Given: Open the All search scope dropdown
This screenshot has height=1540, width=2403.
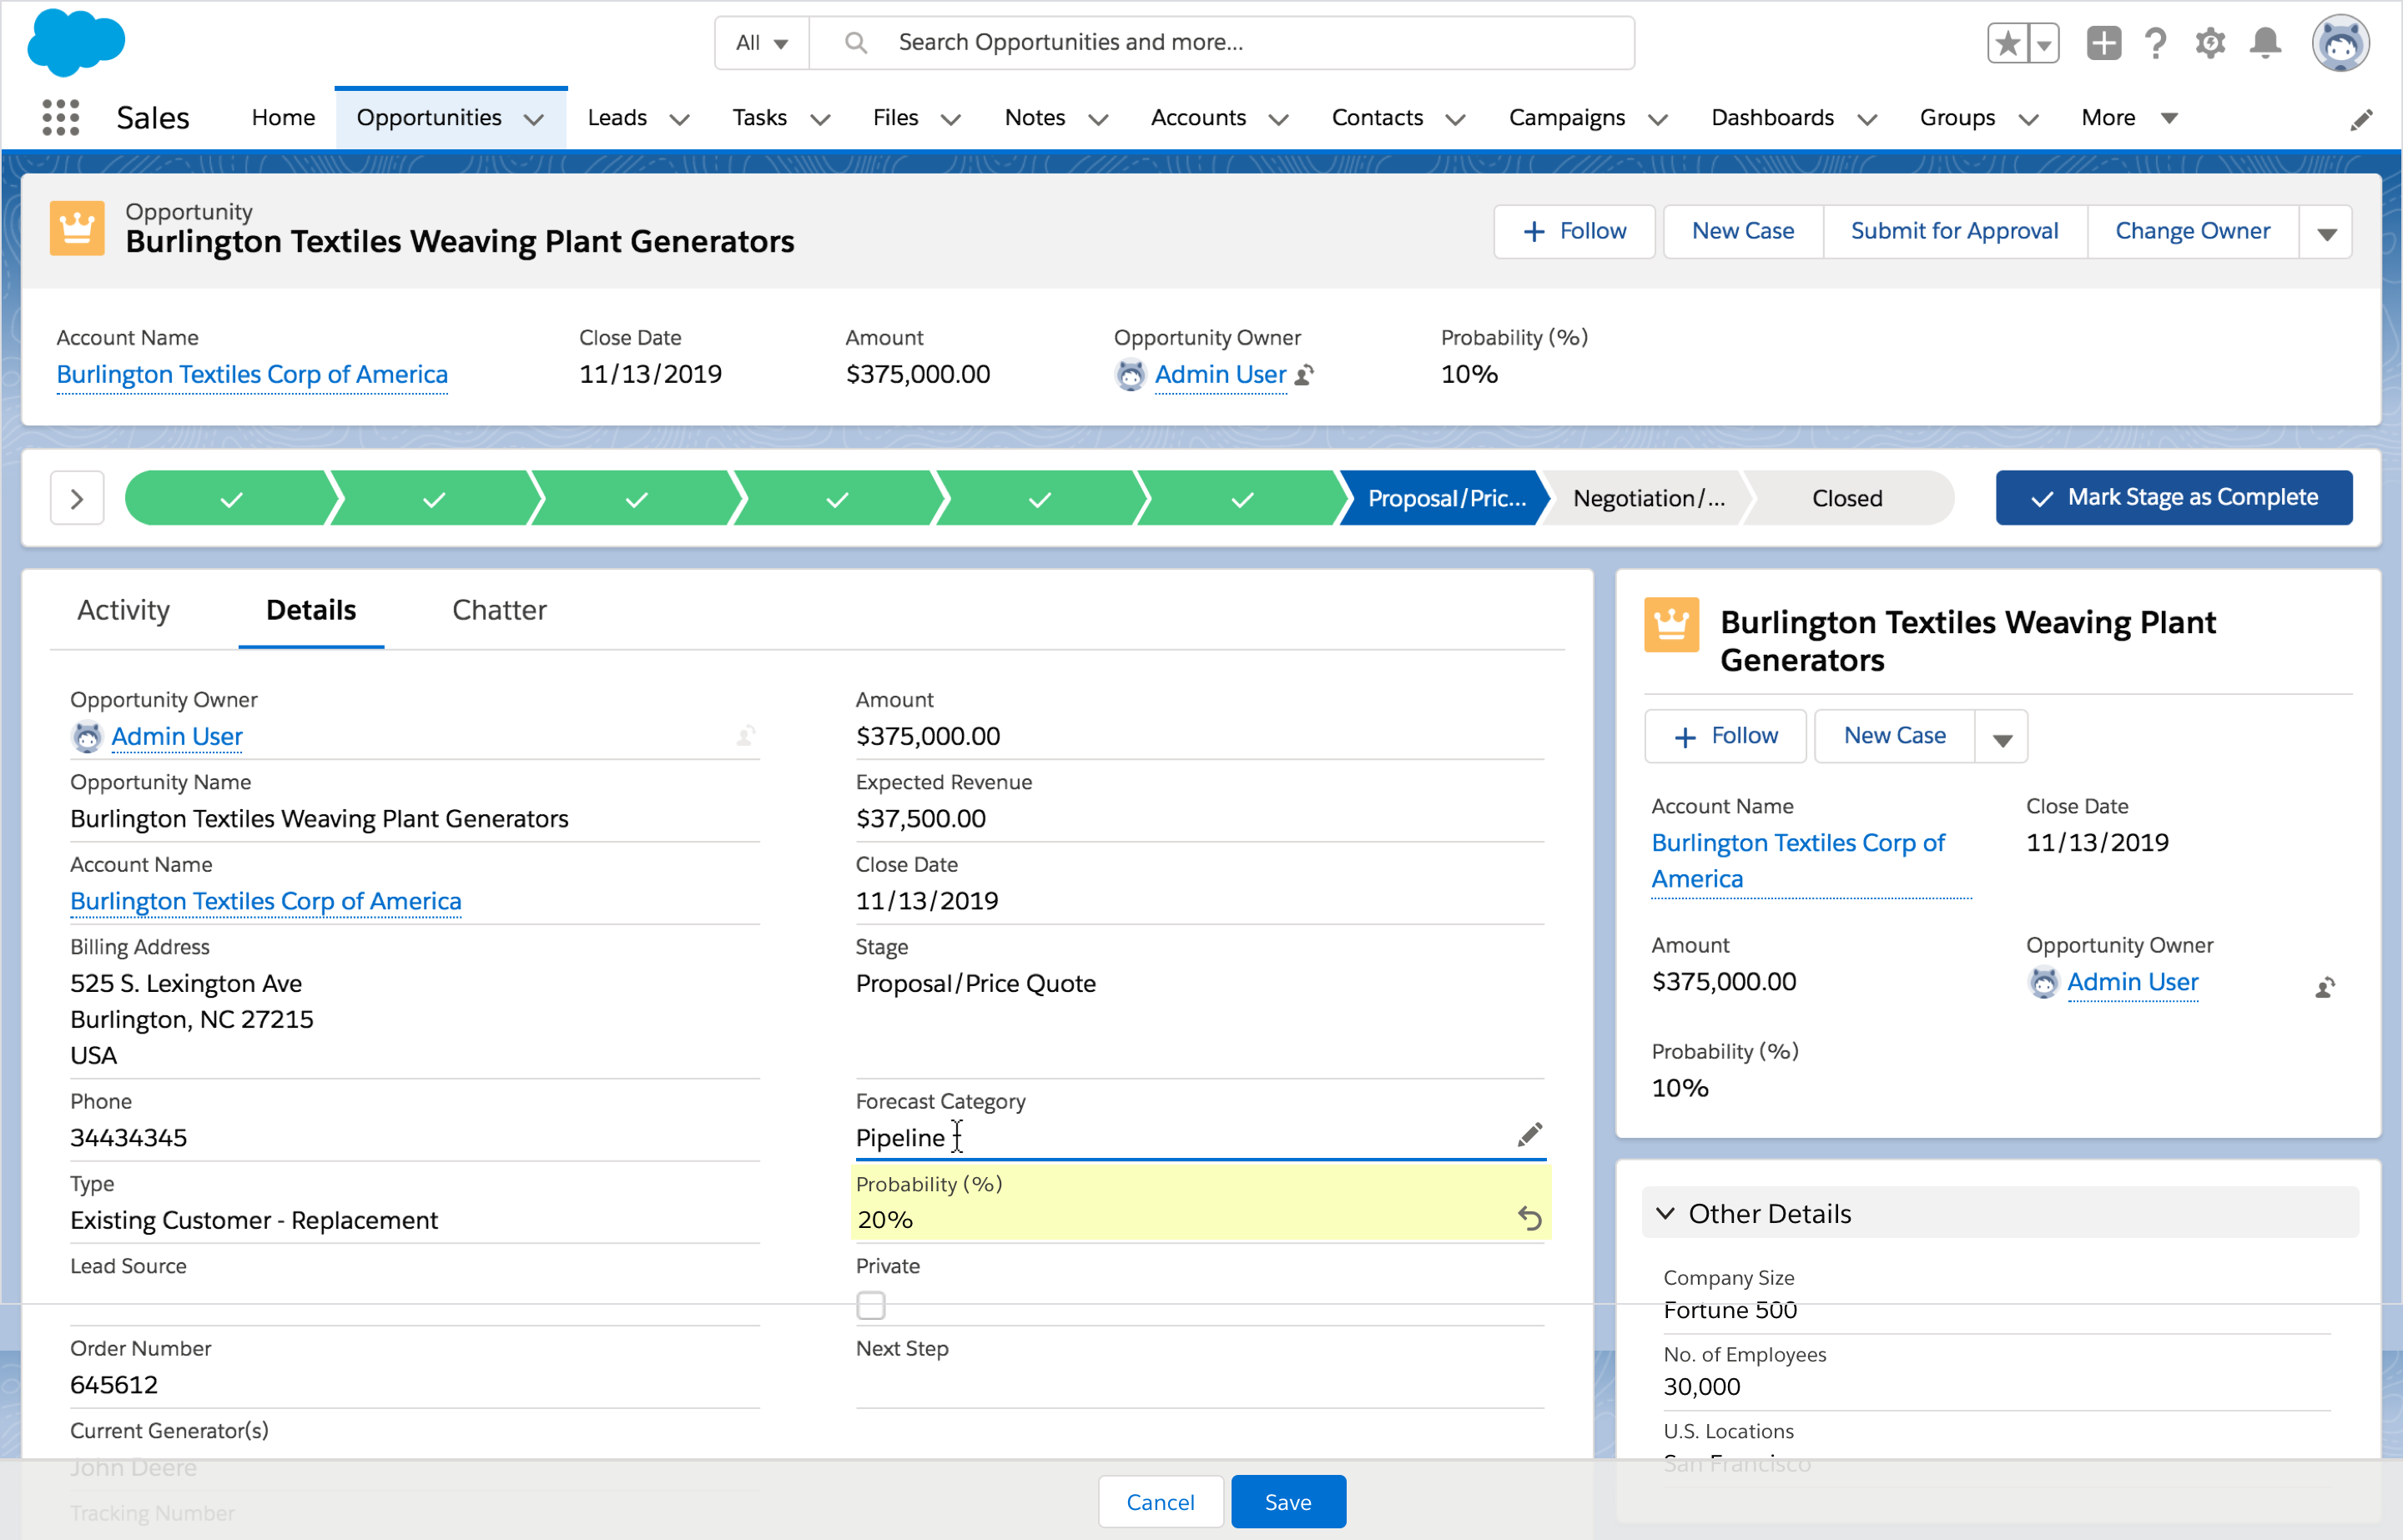Looking at the screenshot, I should (x=761, y=43).
